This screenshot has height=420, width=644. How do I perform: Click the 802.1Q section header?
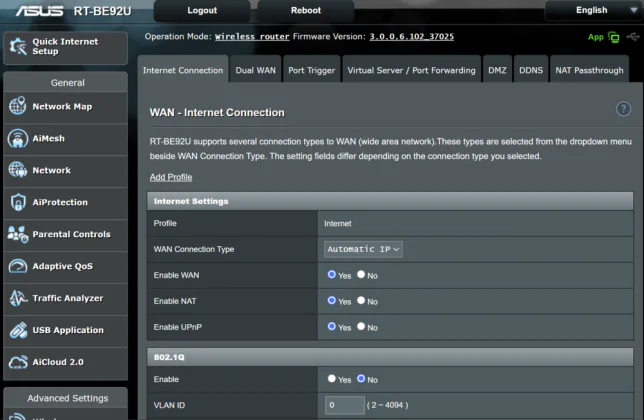click(390, 357)
